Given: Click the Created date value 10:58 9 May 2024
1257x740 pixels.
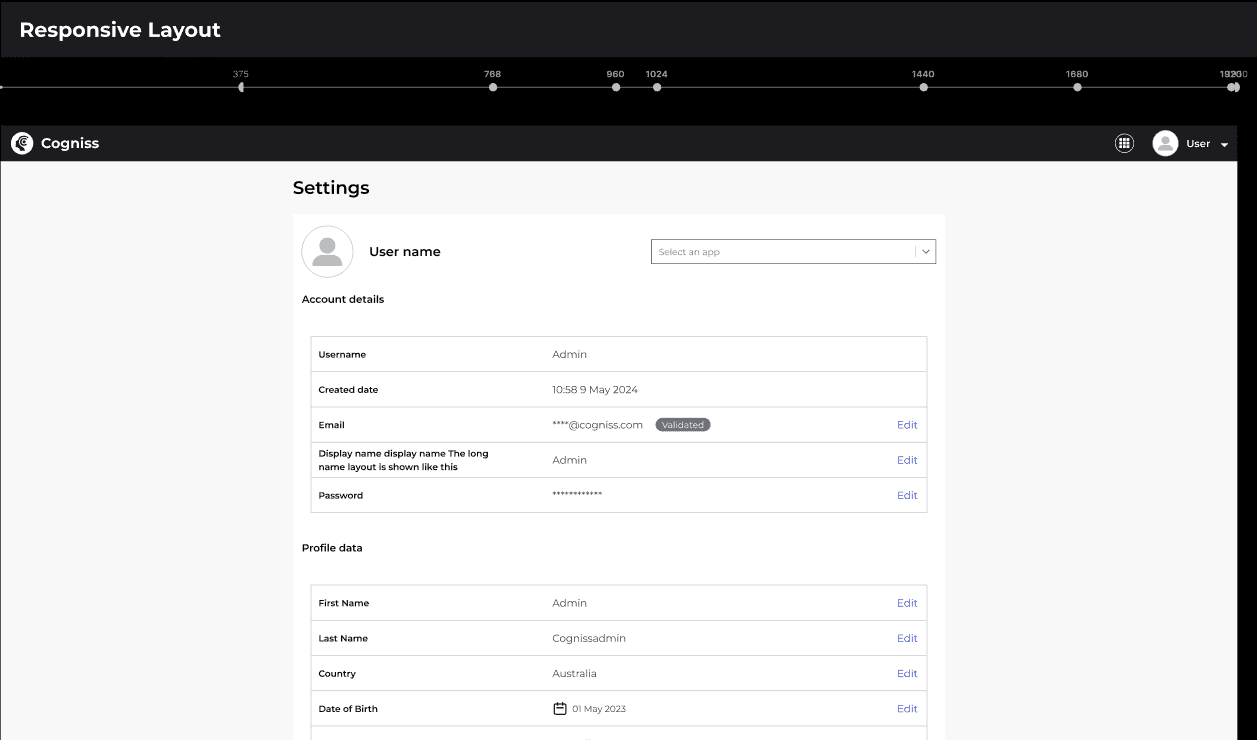Looking at the screenshot, I should click(595, 390).
